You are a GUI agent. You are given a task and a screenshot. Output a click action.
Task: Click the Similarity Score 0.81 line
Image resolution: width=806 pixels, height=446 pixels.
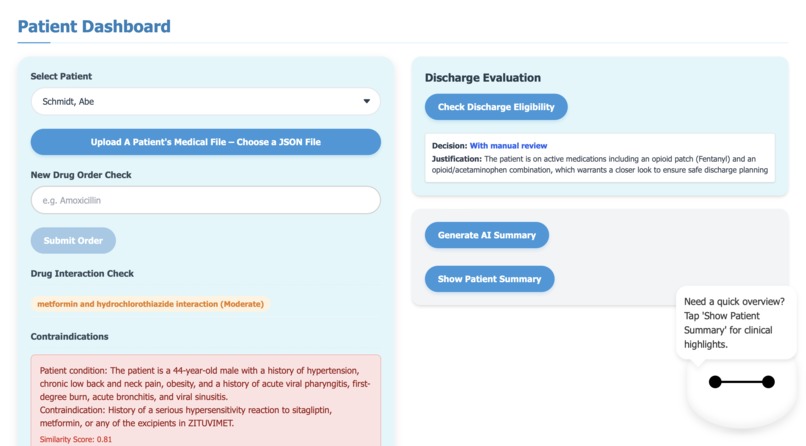pyautogui.click(x=76, y=439)
